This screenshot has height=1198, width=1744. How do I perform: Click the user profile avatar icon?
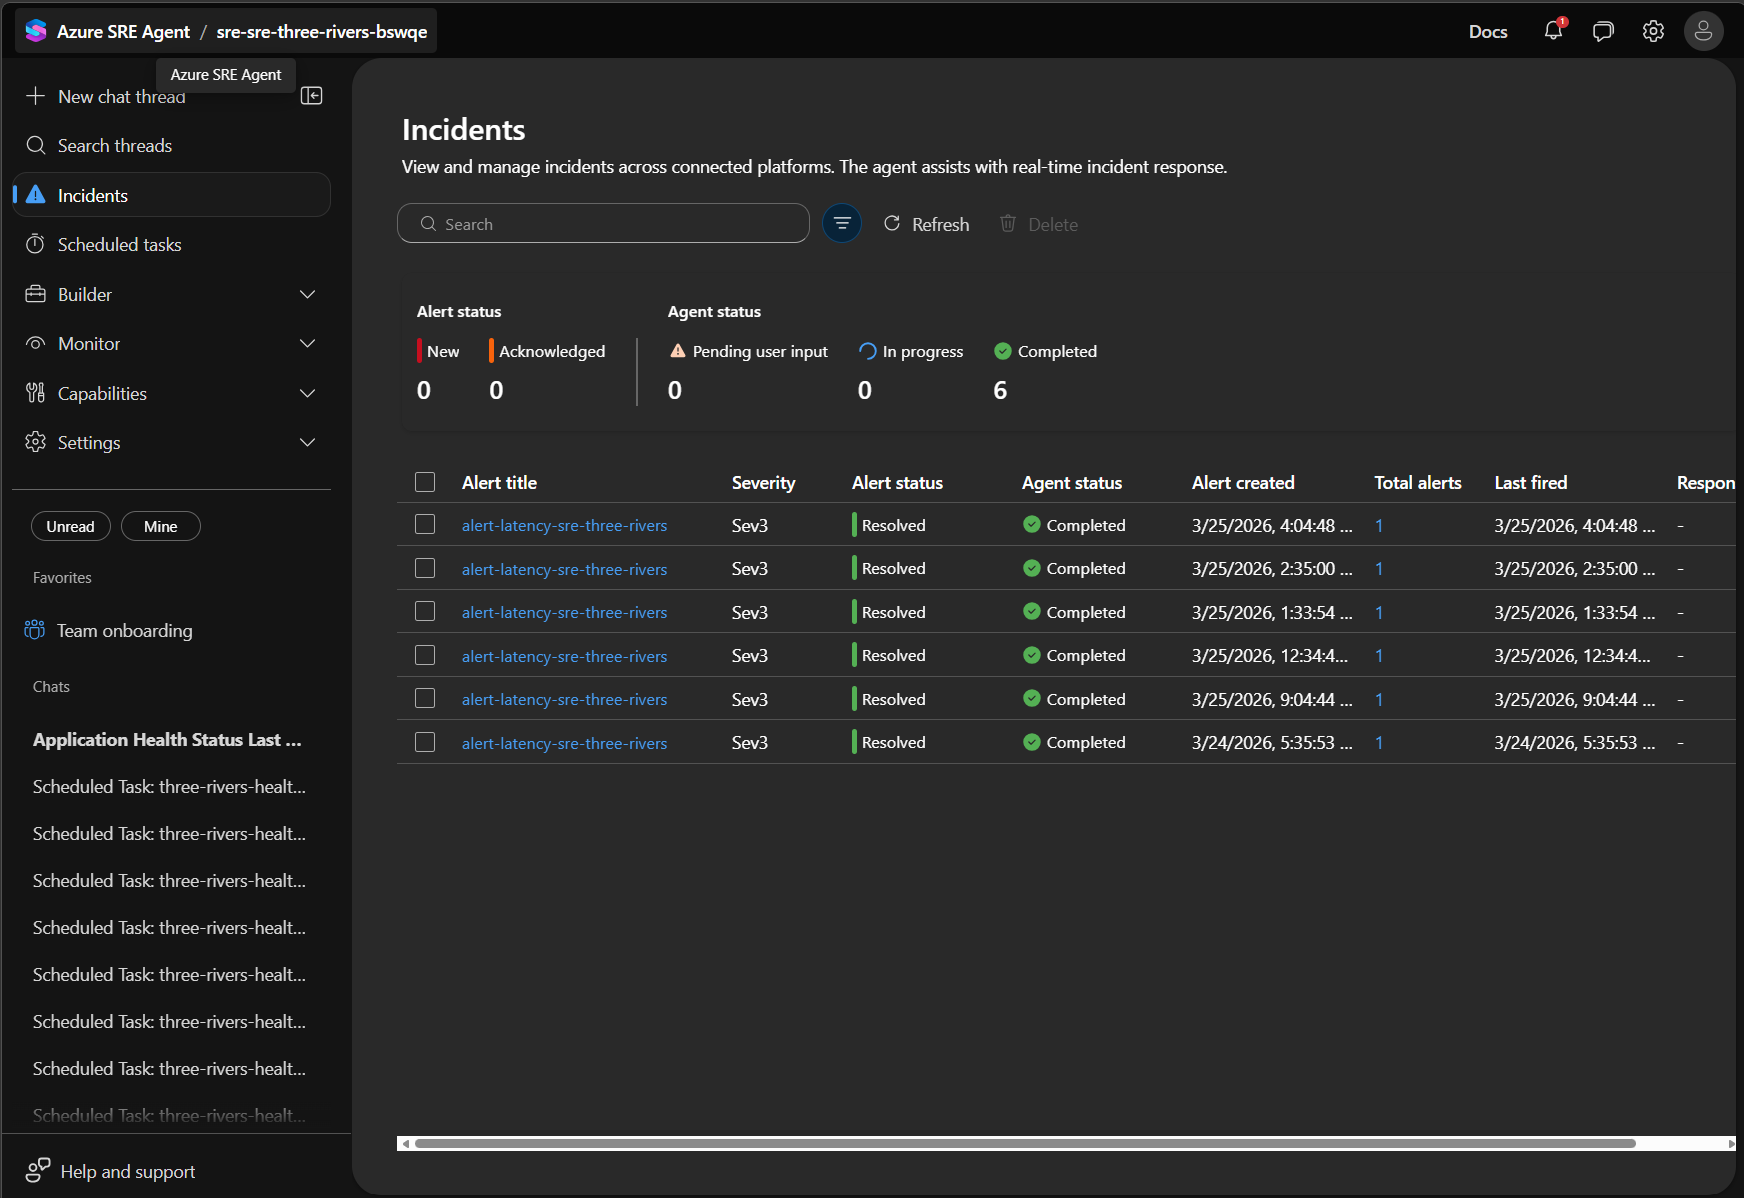1703,31
